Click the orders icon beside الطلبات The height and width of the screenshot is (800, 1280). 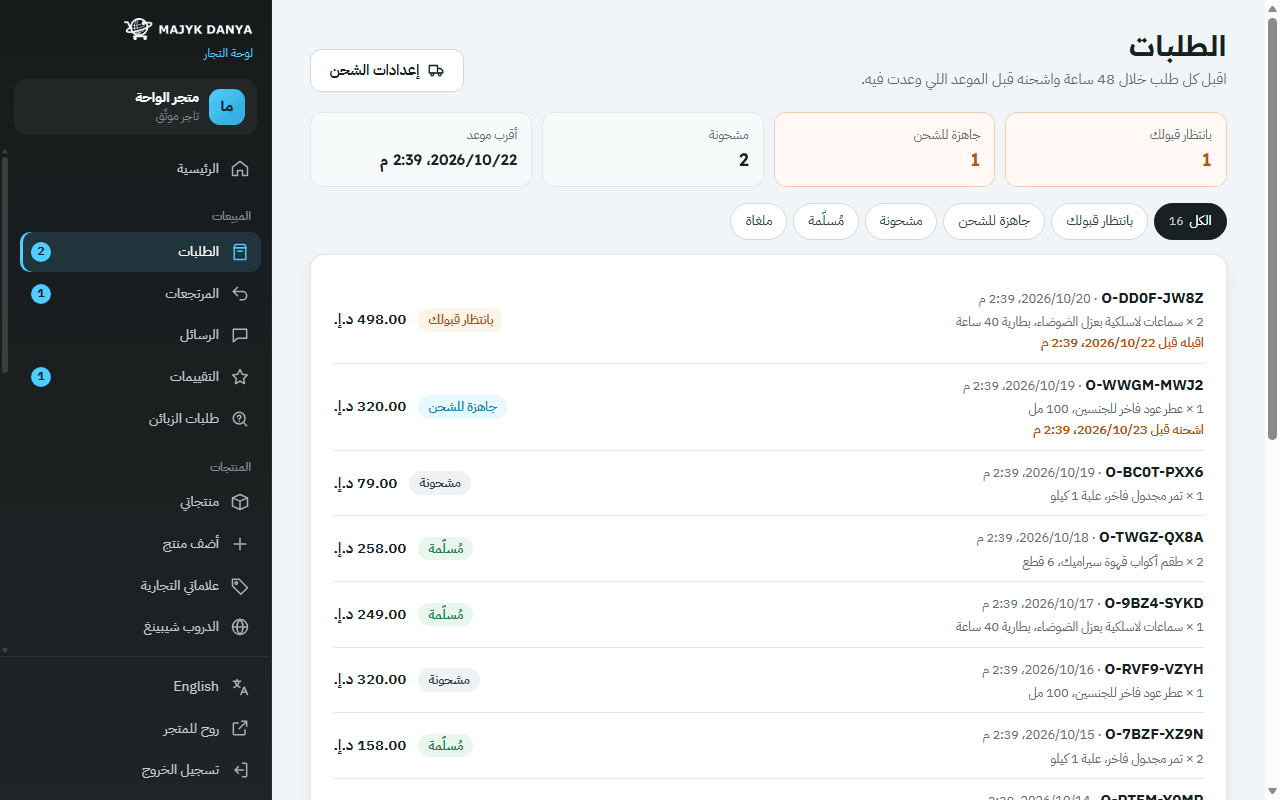[240, 252]
